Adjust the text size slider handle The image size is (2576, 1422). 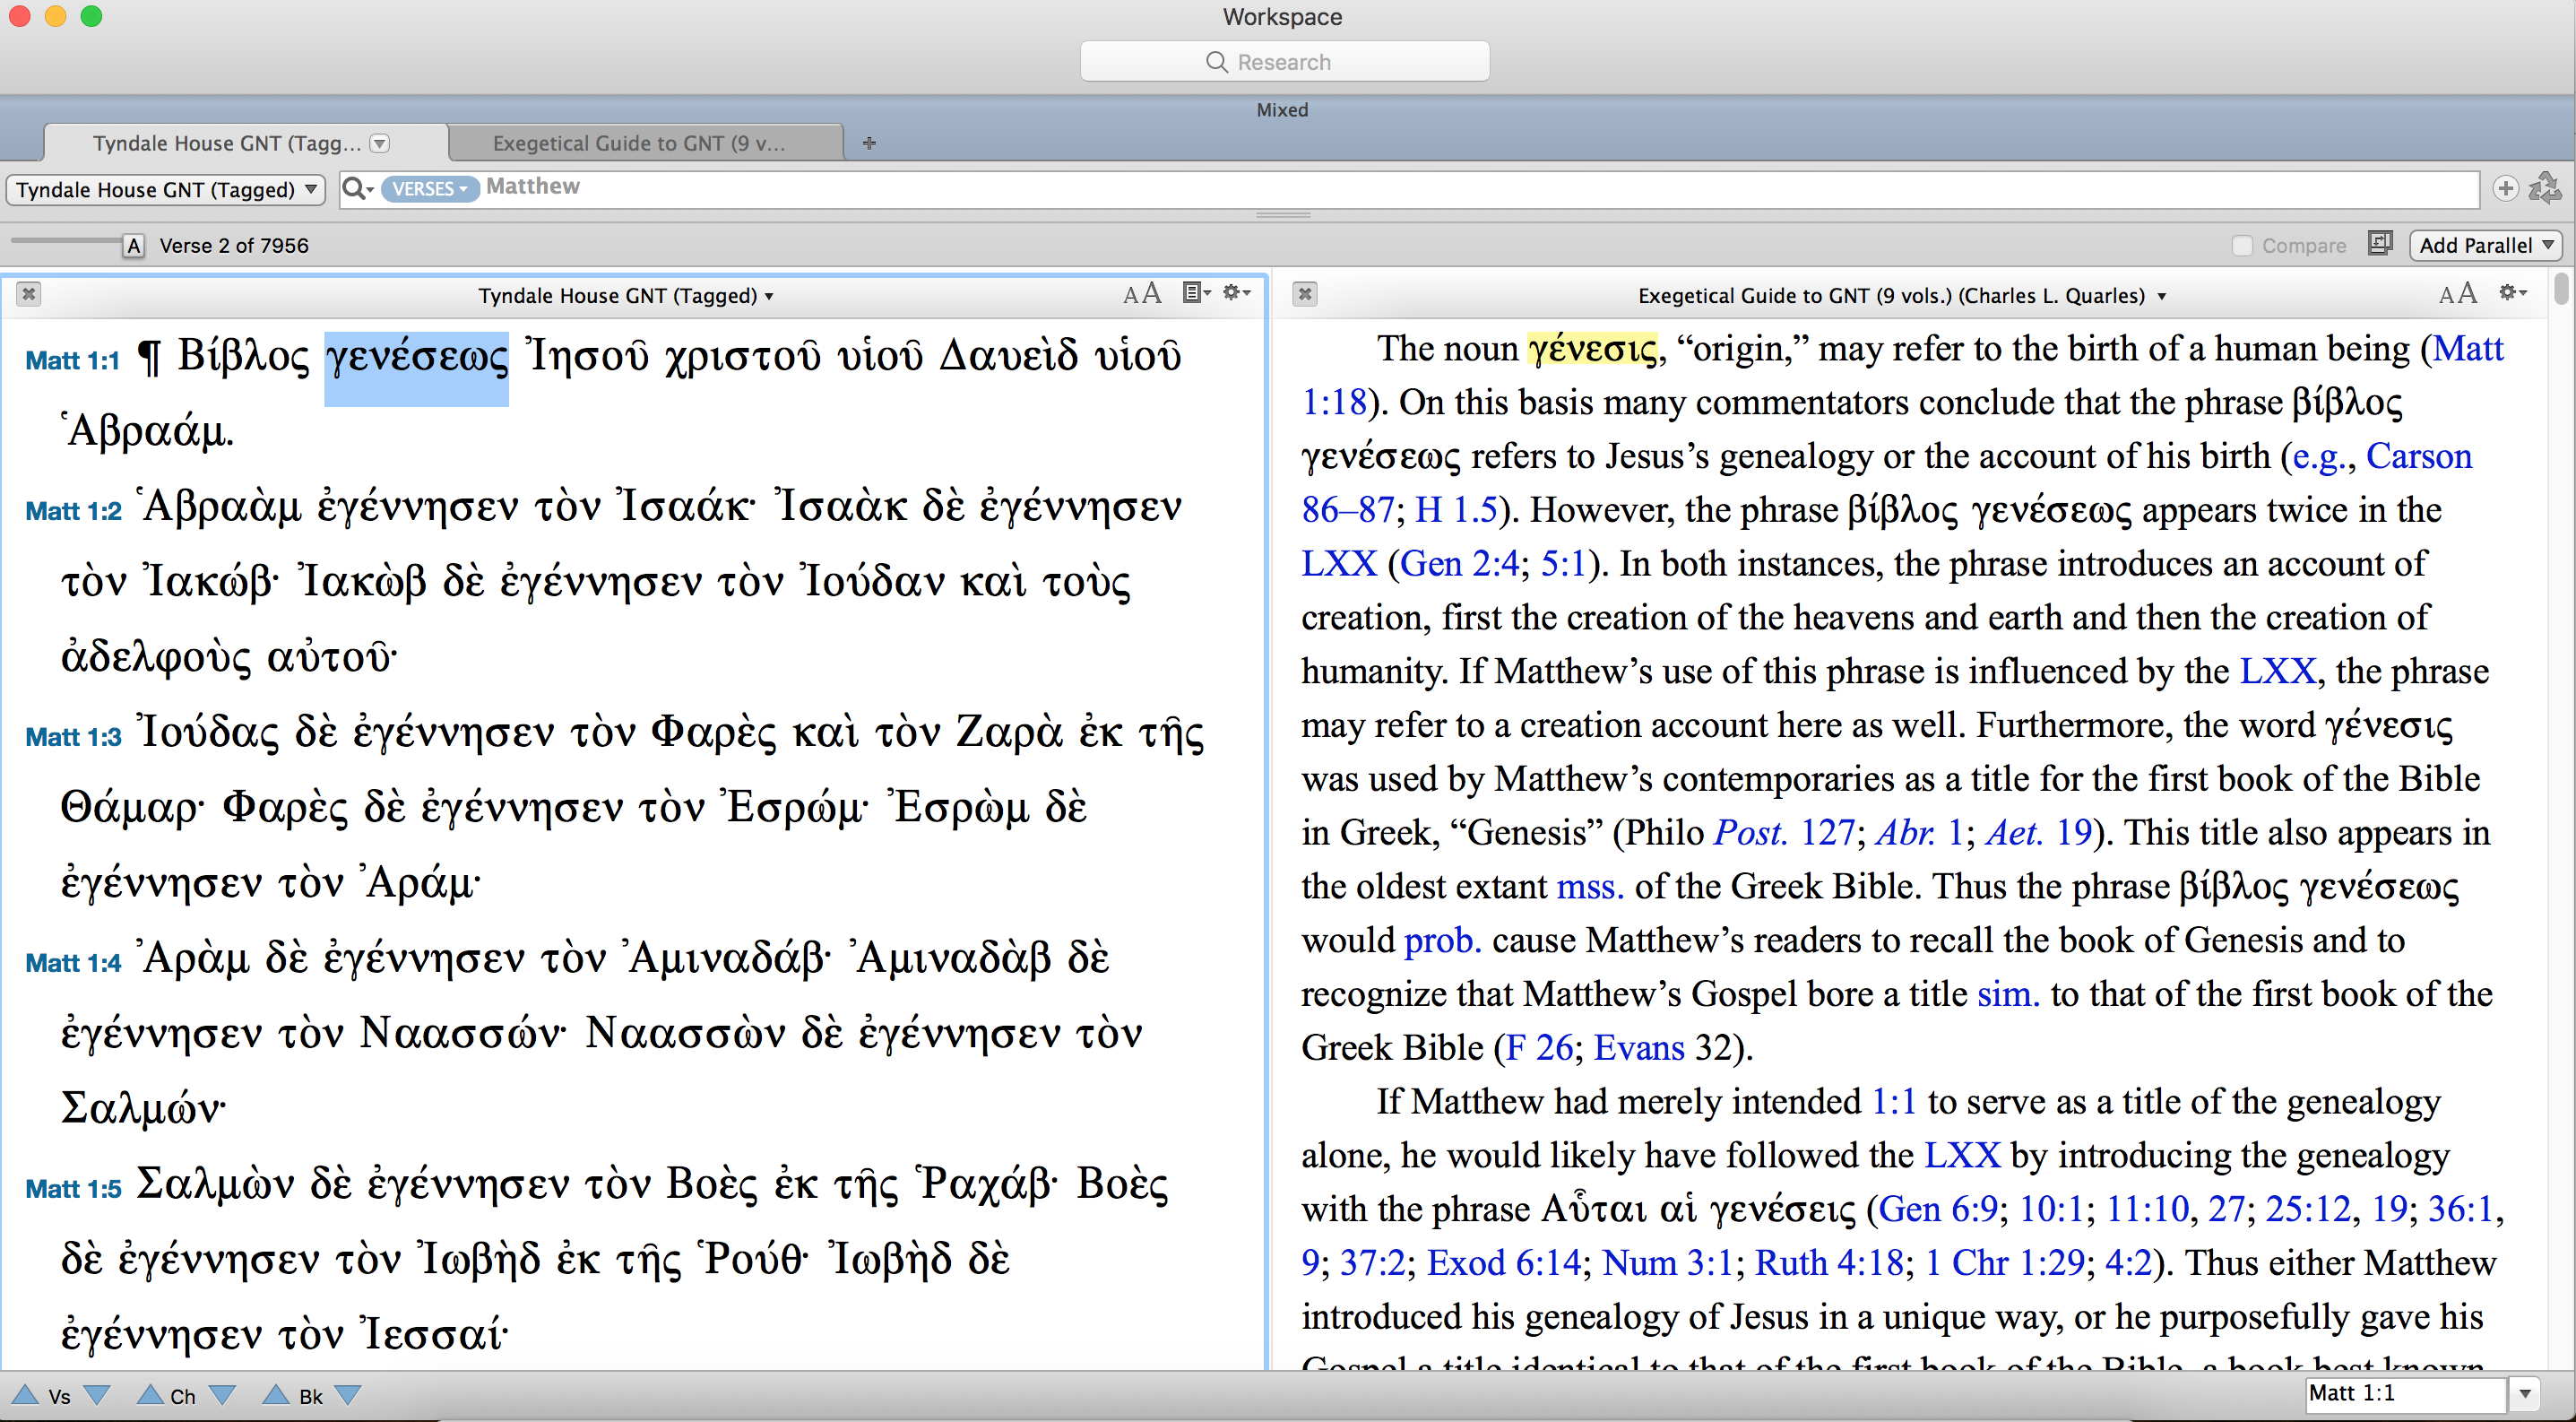(133, 245)
